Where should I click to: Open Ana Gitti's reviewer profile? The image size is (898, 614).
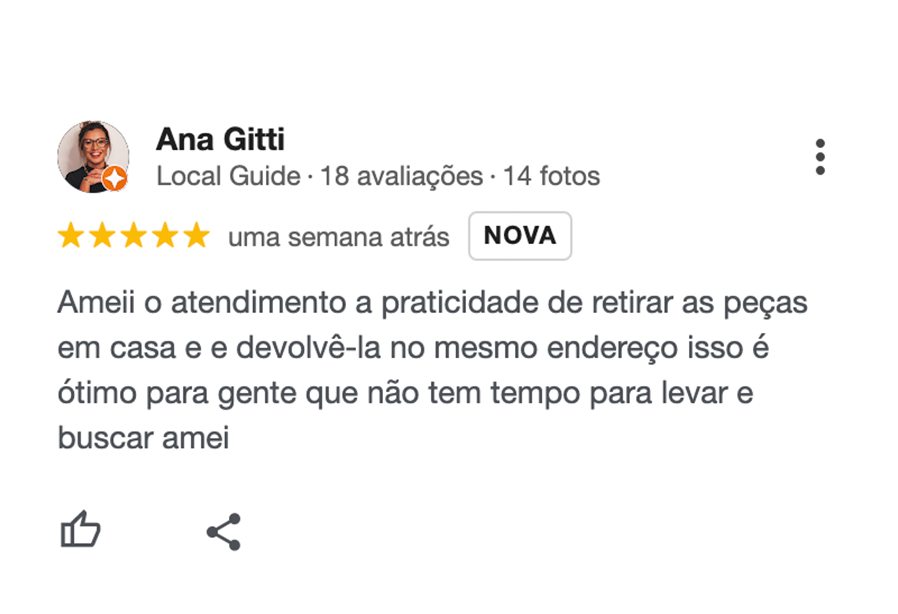point(221,139)
